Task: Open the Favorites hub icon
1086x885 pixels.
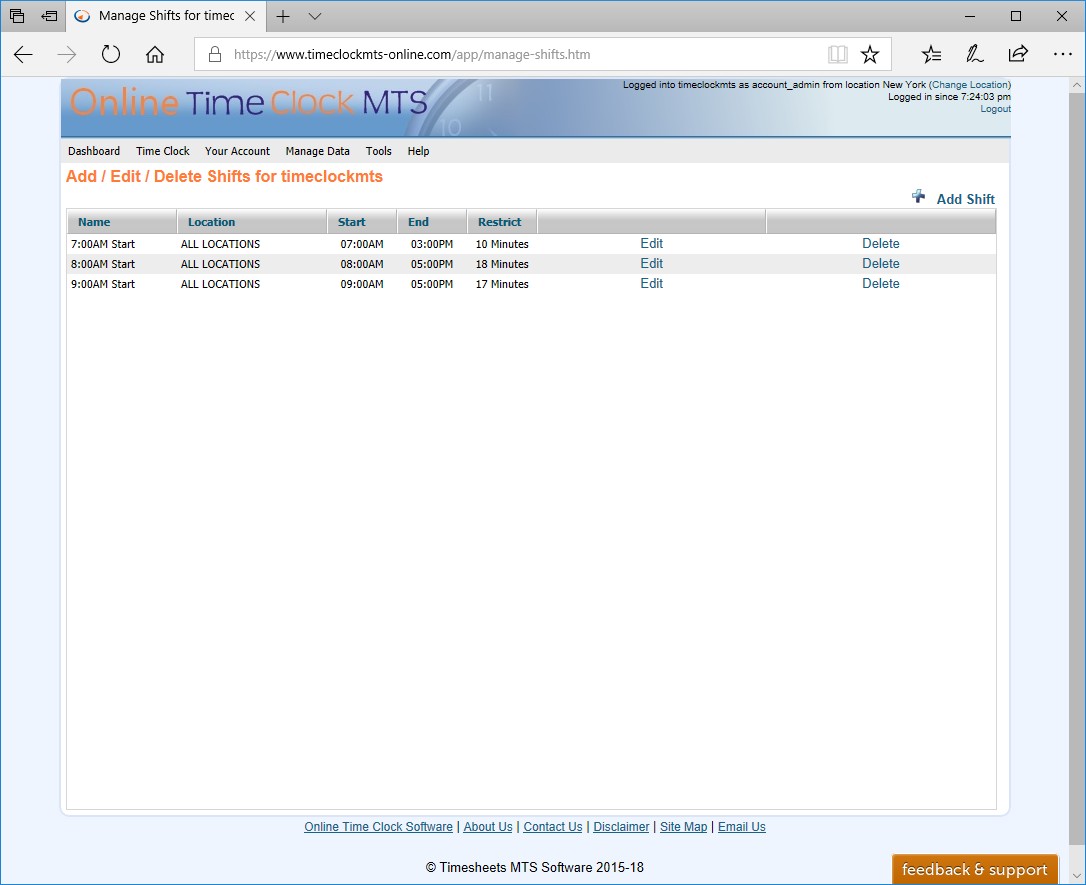Action: 931,54
